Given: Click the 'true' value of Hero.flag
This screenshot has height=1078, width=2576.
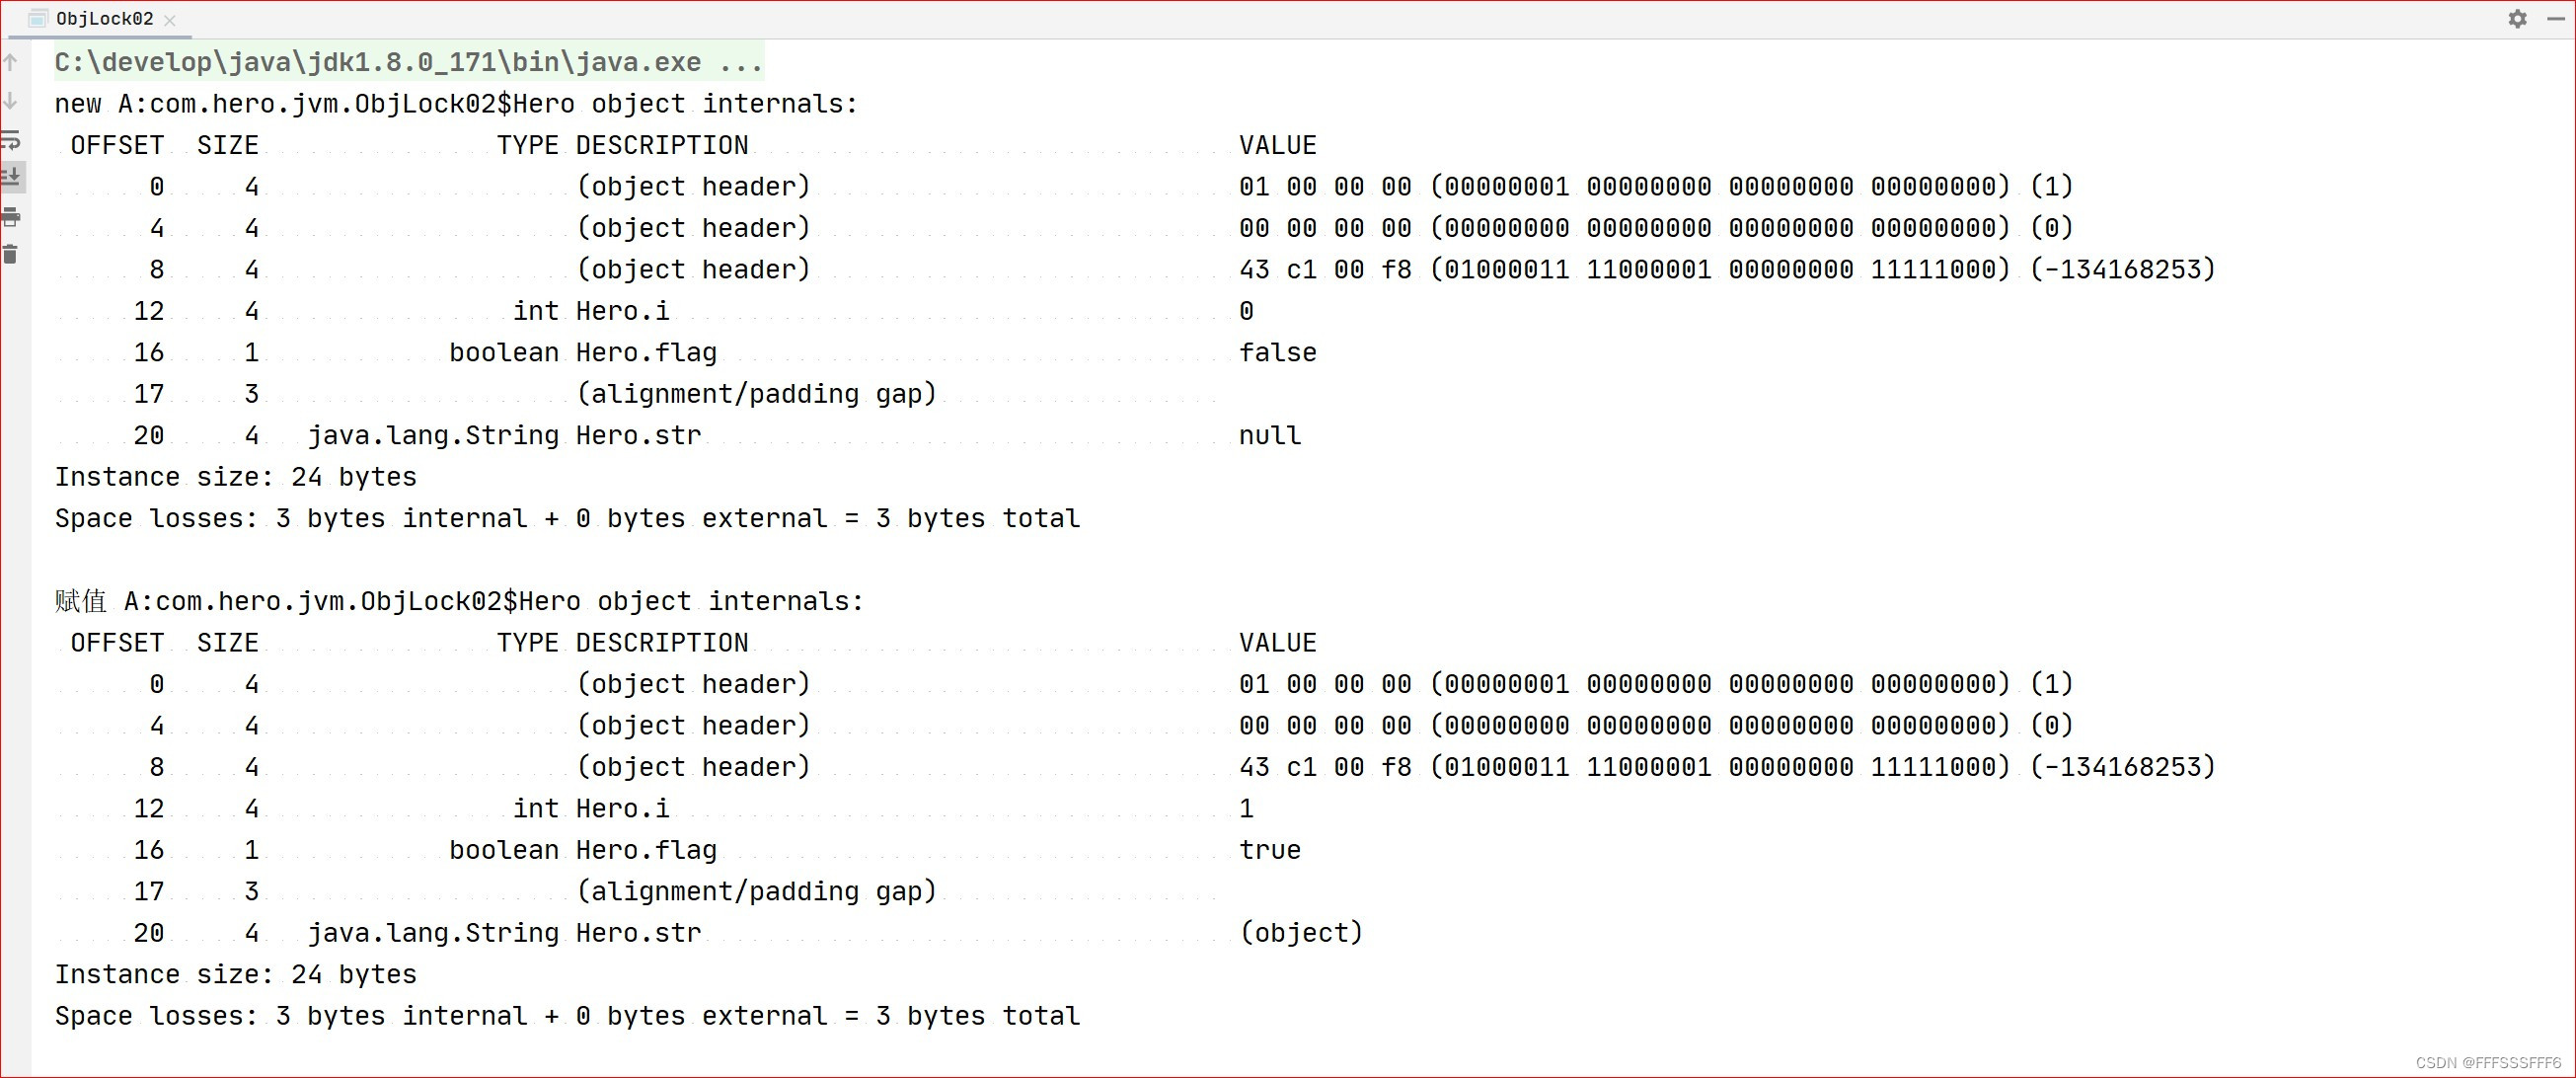Looking at the screenshot, I should tap(1270, 850).
